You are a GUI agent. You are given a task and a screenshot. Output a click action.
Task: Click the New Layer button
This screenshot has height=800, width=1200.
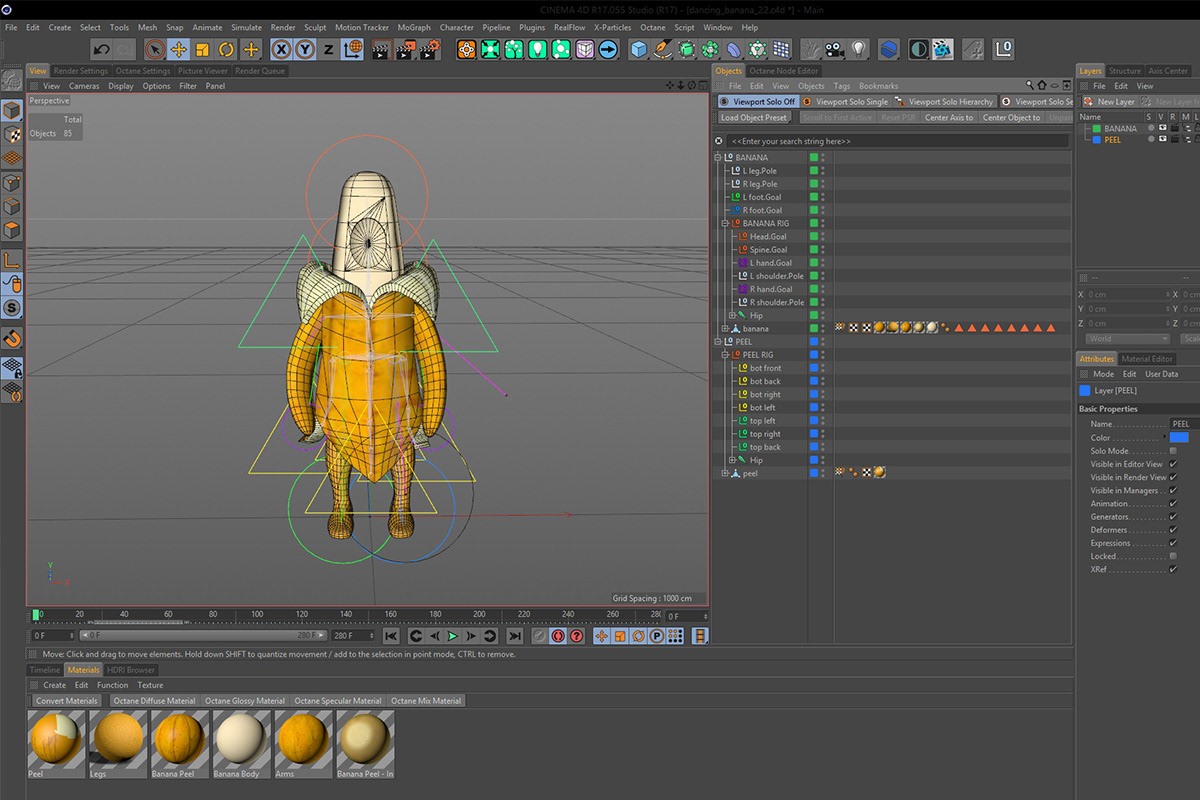coord(1109,102)
